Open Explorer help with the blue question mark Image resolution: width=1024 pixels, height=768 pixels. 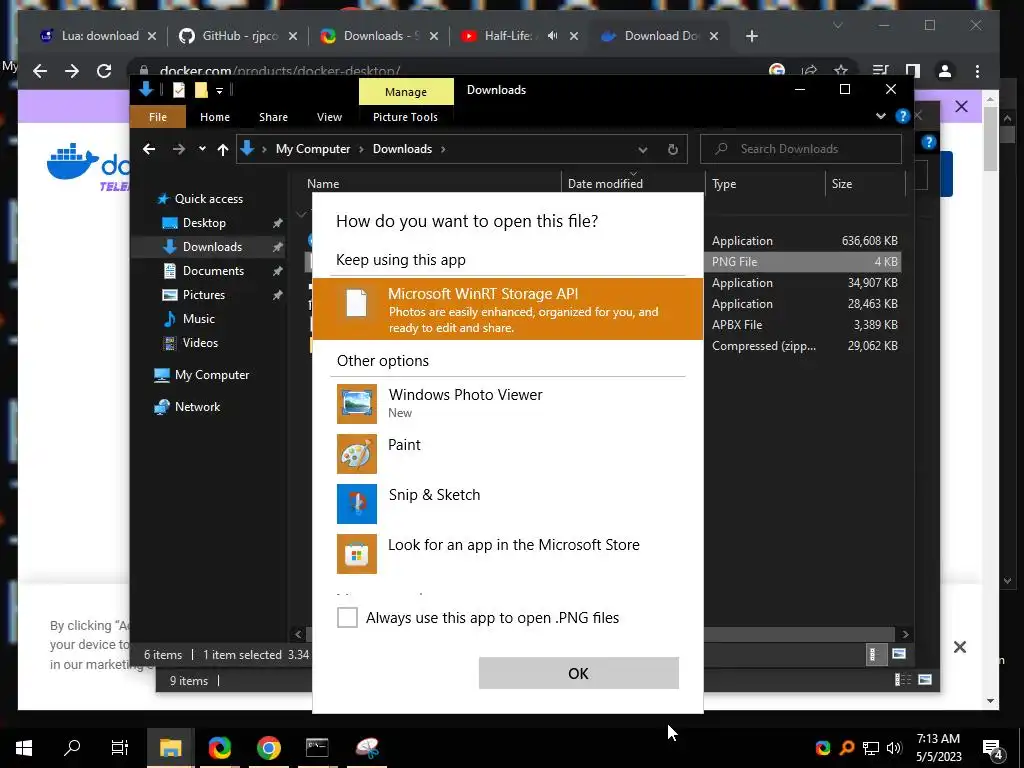(x=903, y=116)
